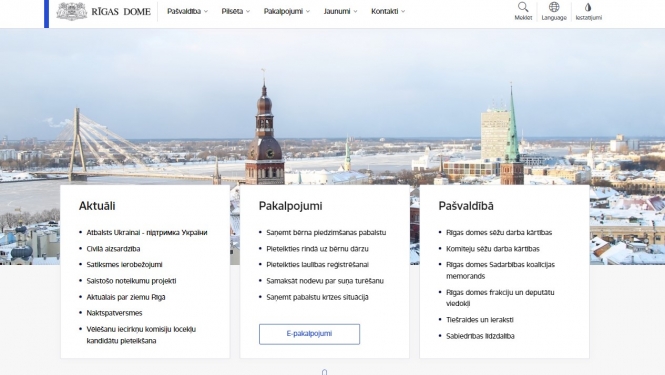Open the Pilsēta top menu item
Screen dimensions: 665x375
click(232, 11)
